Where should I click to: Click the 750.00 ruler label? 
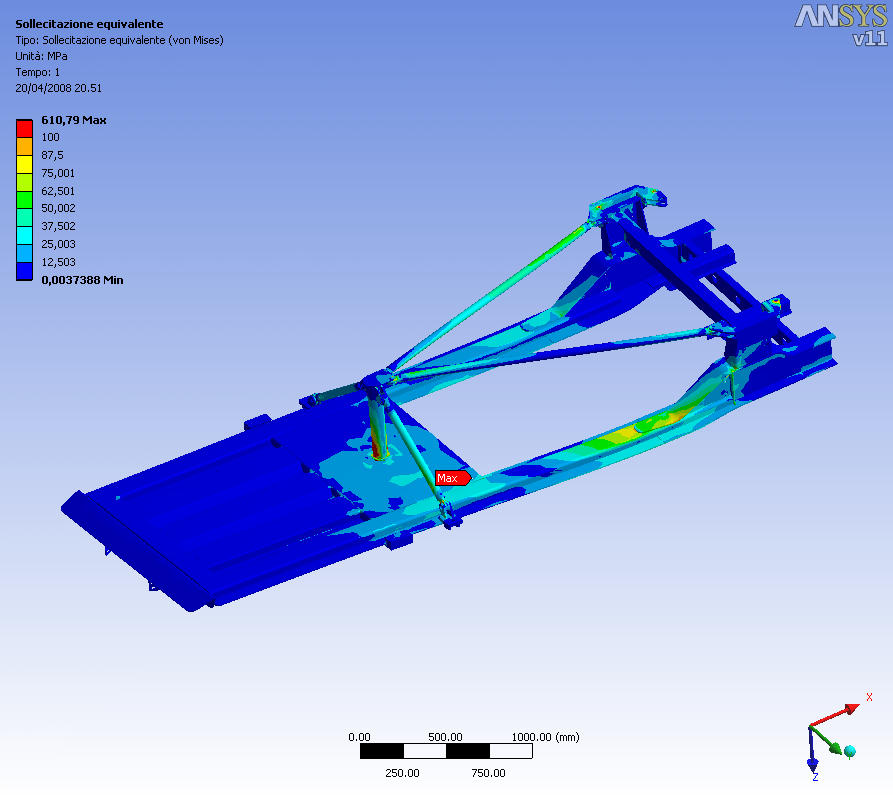(489, 773)
